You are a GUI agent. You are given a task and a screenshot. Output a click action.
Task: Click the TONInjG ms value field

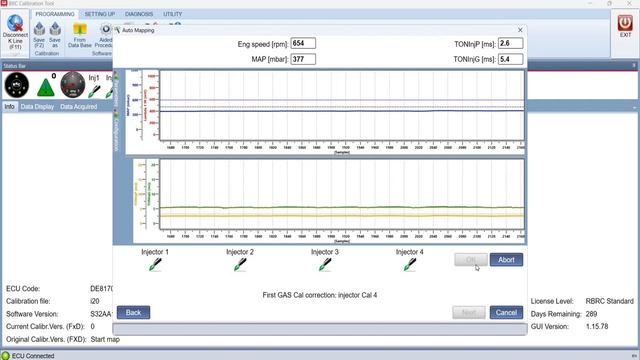(511, 59)
